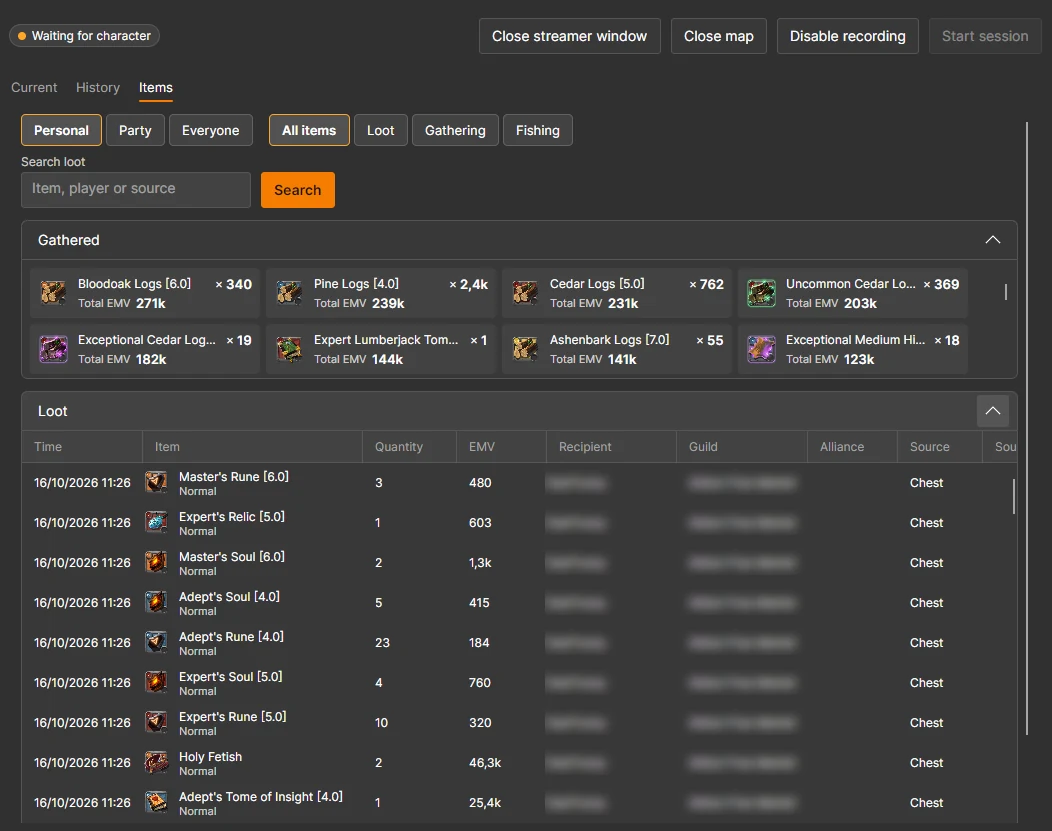Click the Exceptional Cedar Logs item icon
This screenshot has height=831, width=1052.
(53, 349)
